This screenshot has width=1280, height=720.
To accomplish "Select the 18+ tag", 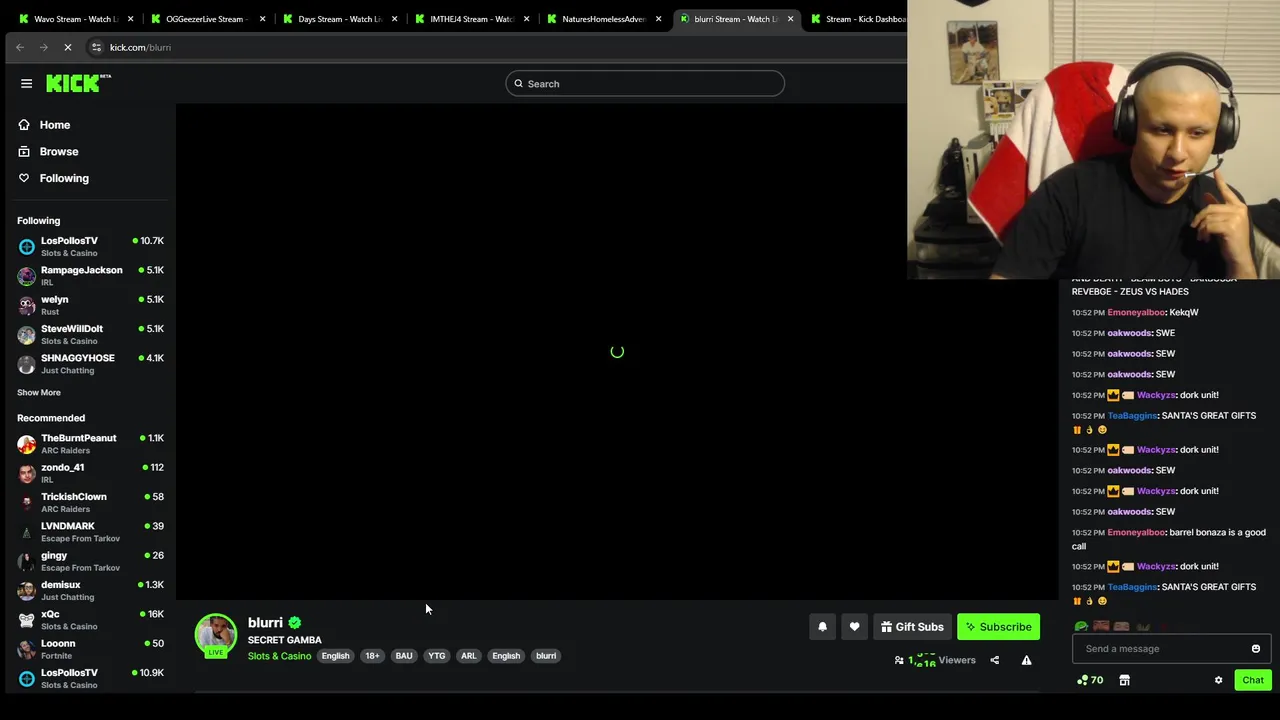I will [372, 656].
